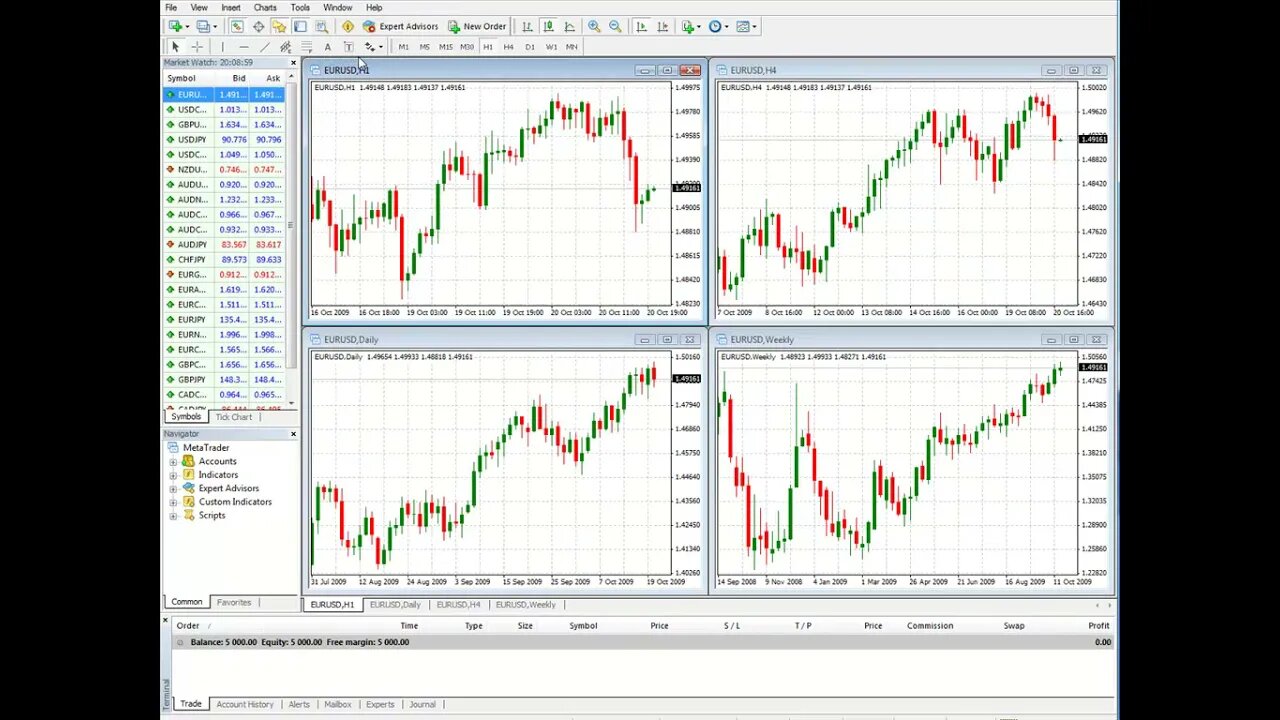Select USDJPY row in Market Watch
The image size is (1280, 720).
[224, 140]
